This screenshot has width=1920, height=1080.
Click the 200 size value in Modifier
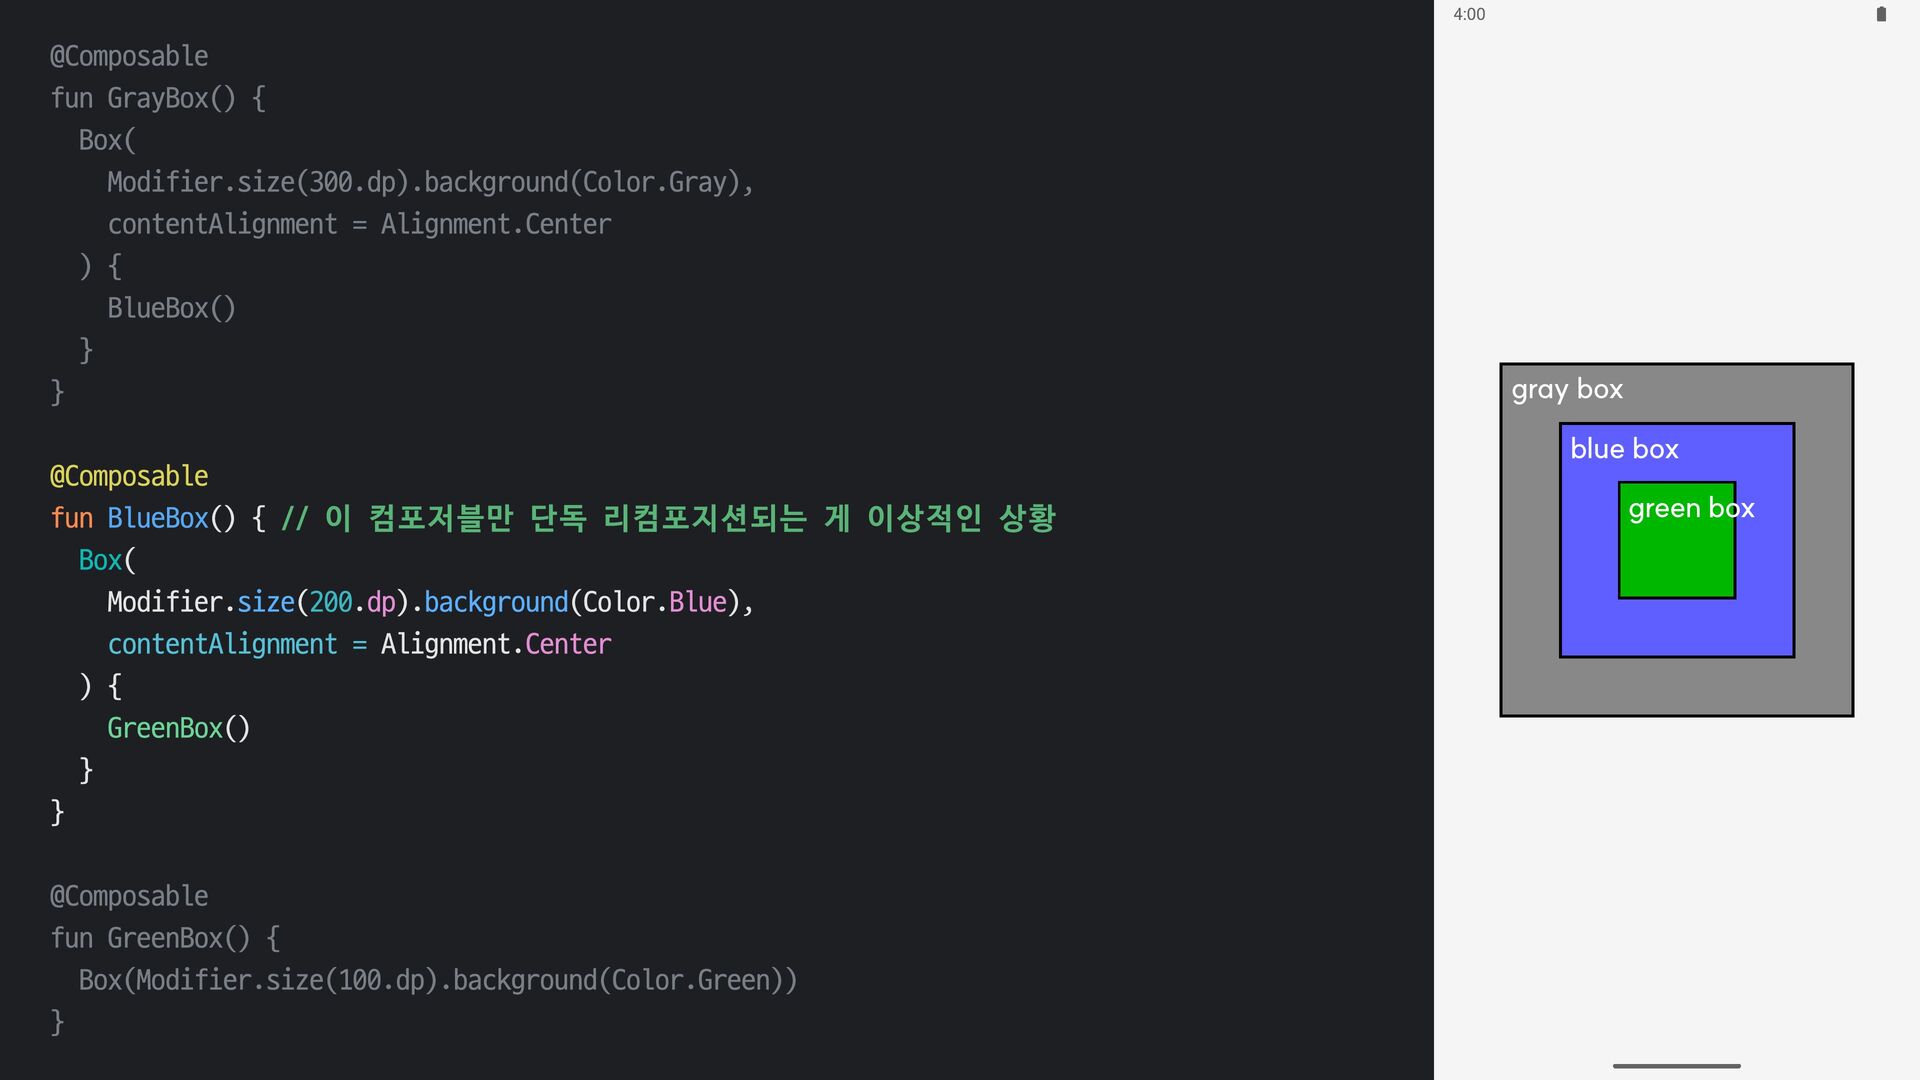coord(331,602)
